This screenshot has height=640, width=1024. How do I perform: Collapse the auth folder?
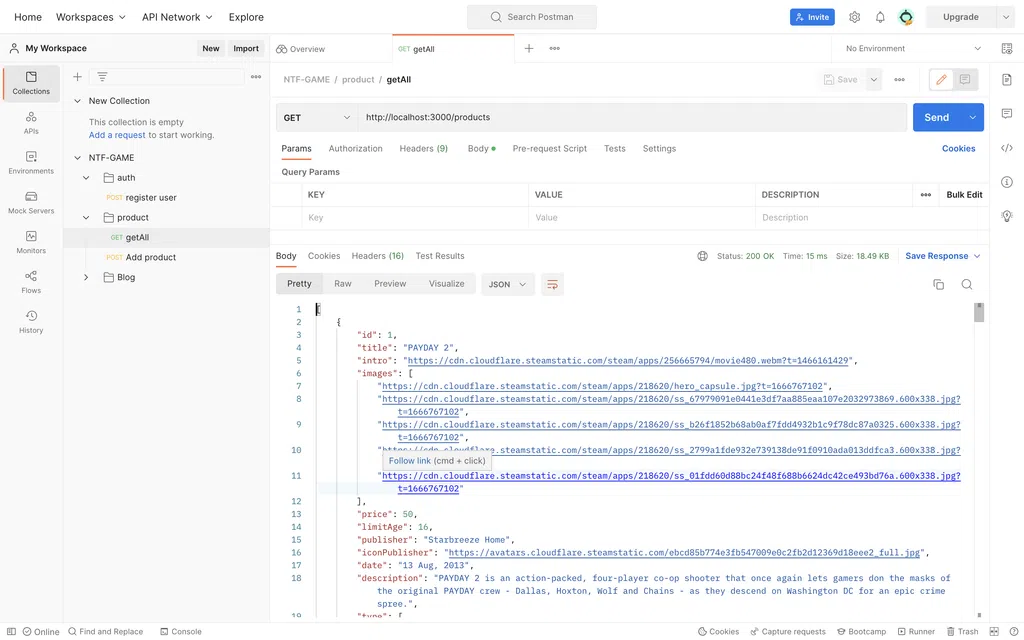tap(86, 178)
